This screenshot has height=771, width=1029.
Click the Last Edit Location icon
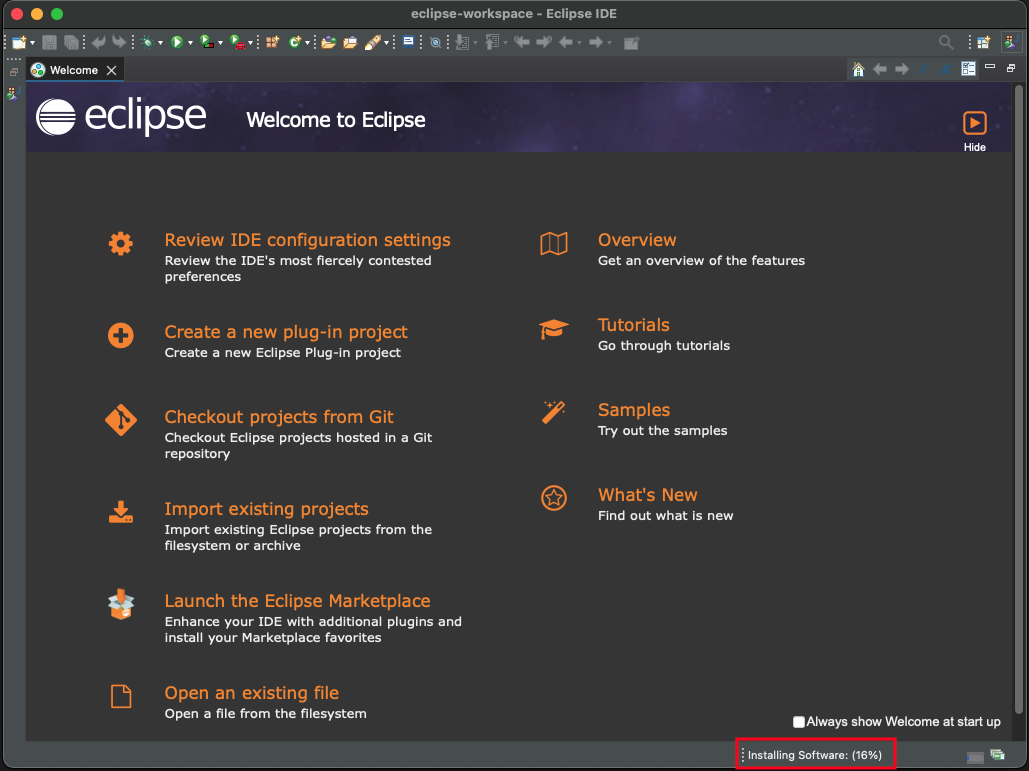[x=522, y=43]
